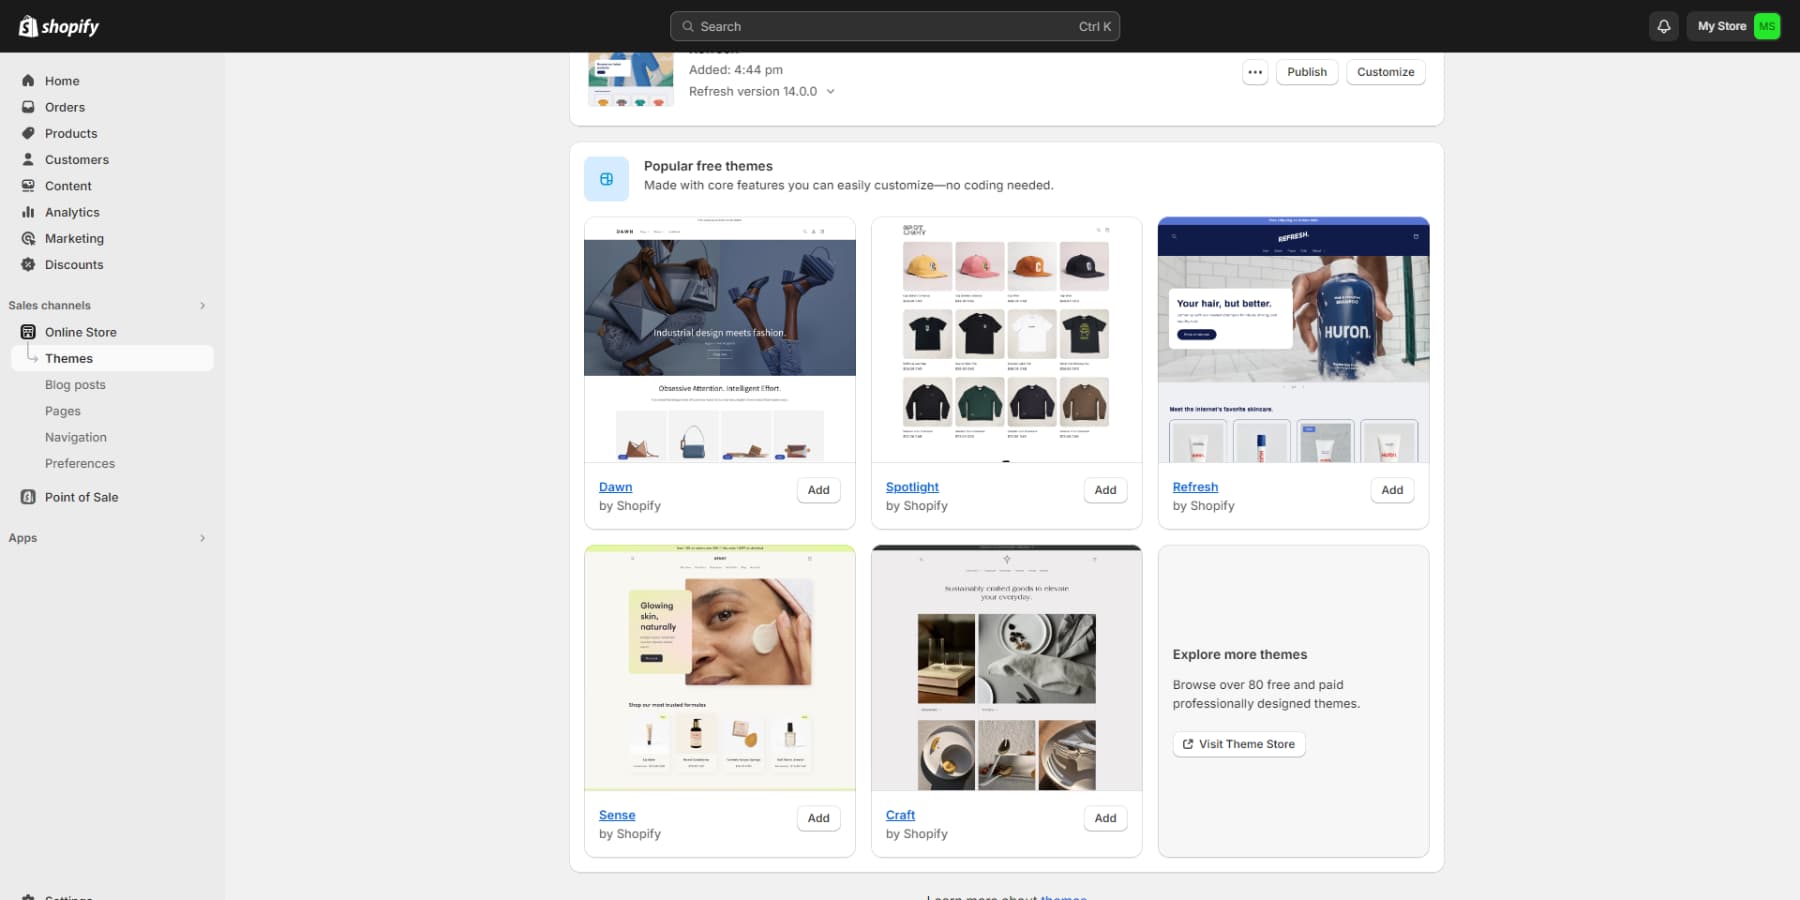1800x900 pixels.
Task: Expand the Sales channels section
Action: point(202,305)
